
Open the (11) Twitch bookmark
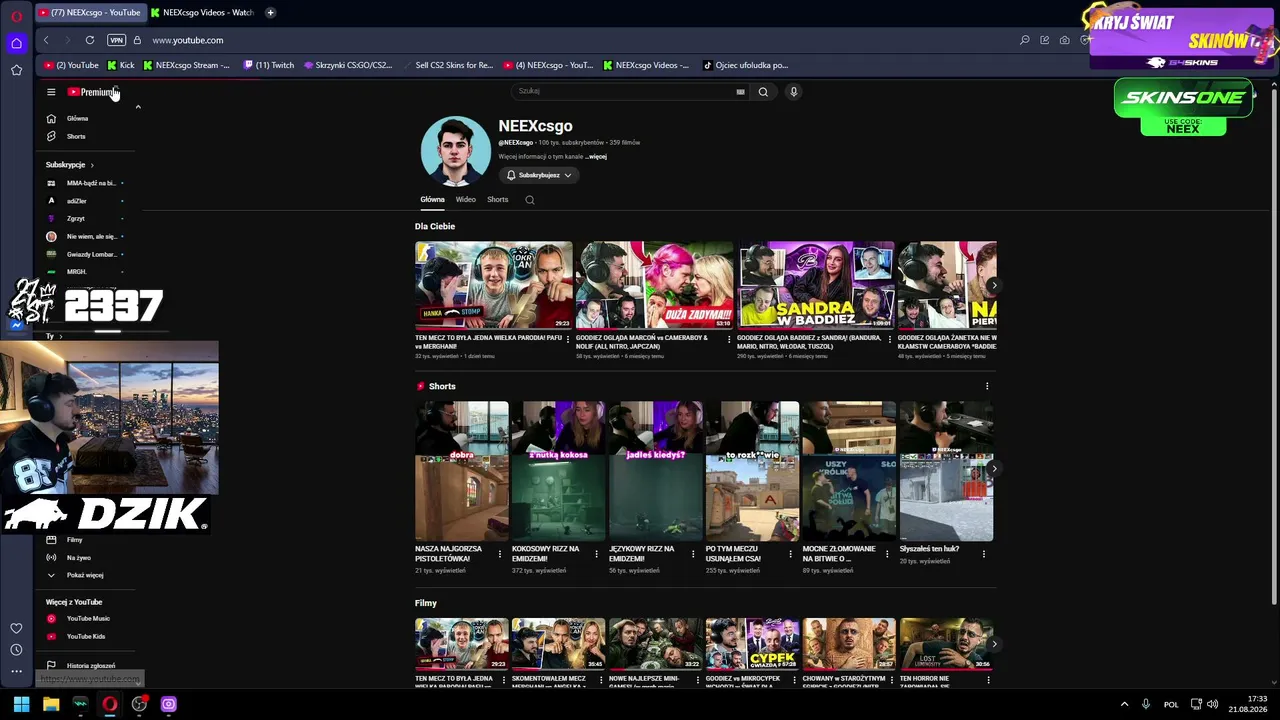coord(269,65)
